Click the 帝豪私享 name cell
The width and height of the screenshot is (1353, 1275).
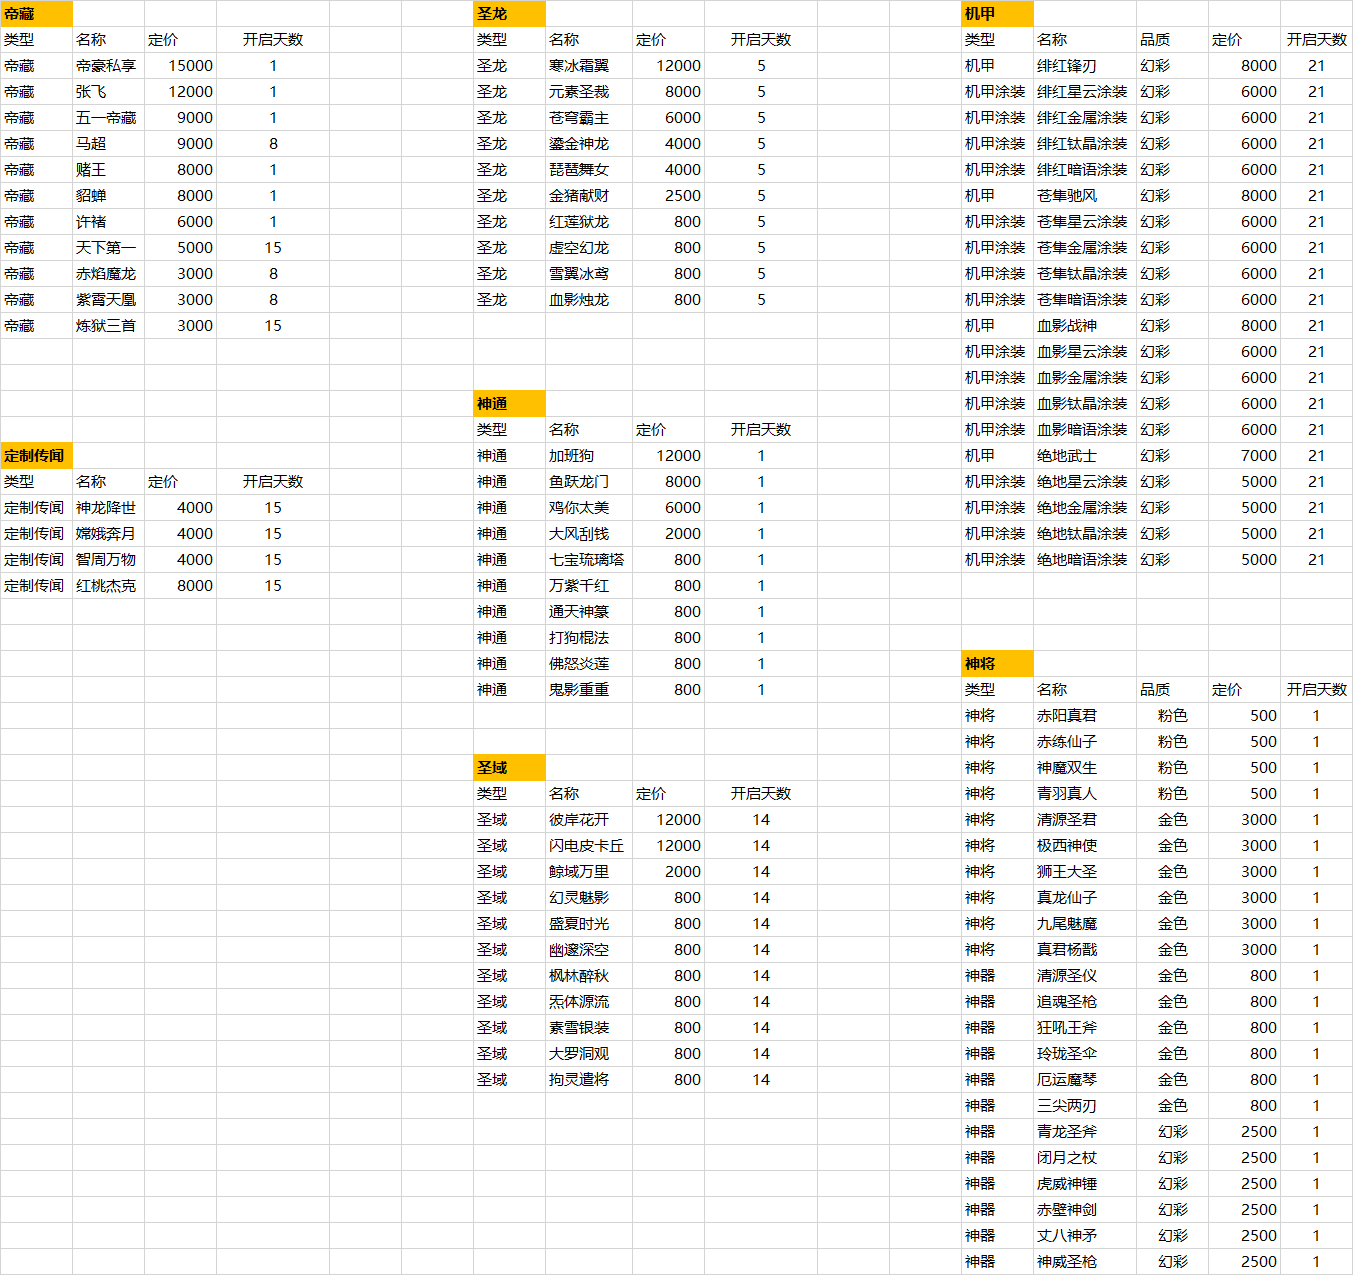coord(107,66)
